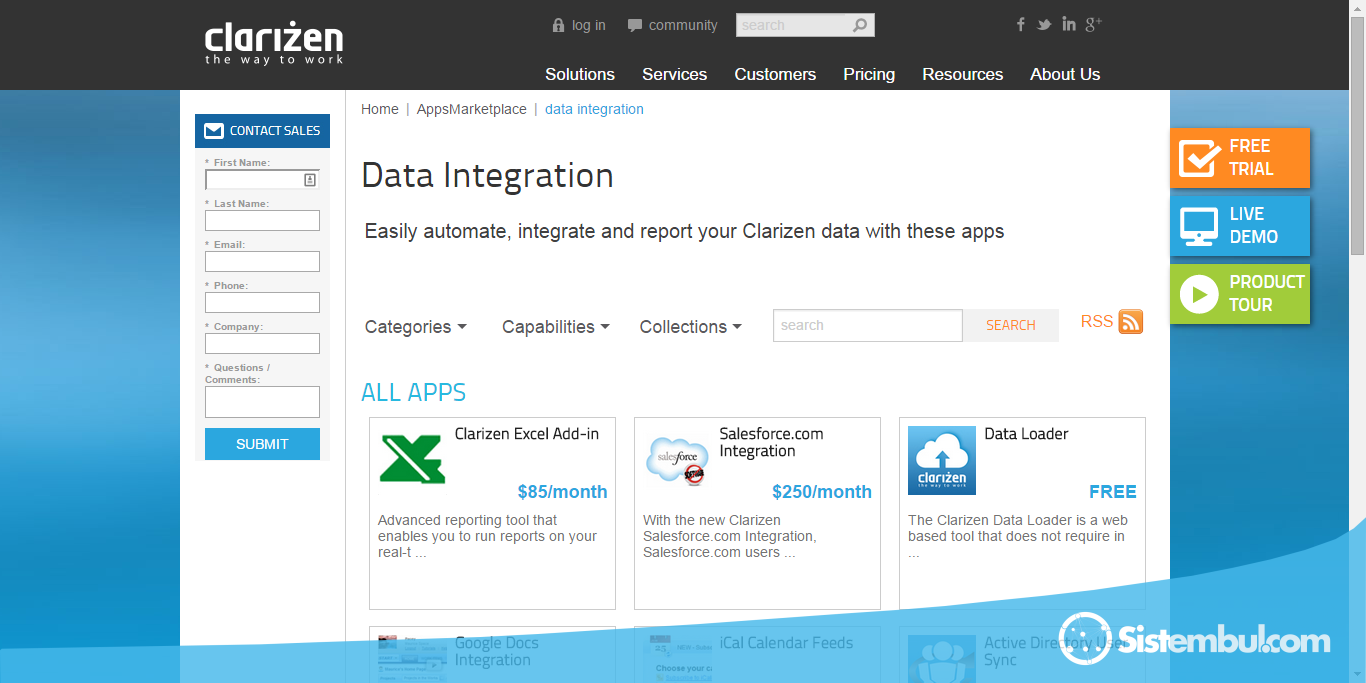
Task: Expand the Collections dropdown
Action: click(x=690, y=327)
